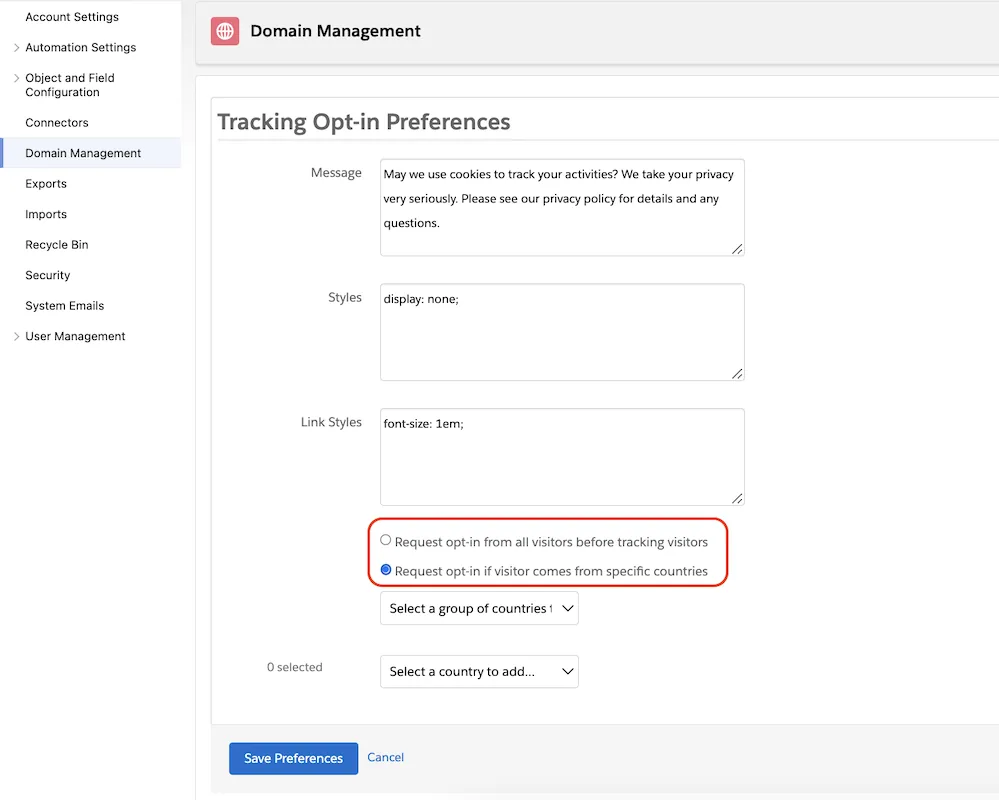Grab the Link Styles box resize handle
The width and height of the screenshot is (999, 800).
click(737, 499)
